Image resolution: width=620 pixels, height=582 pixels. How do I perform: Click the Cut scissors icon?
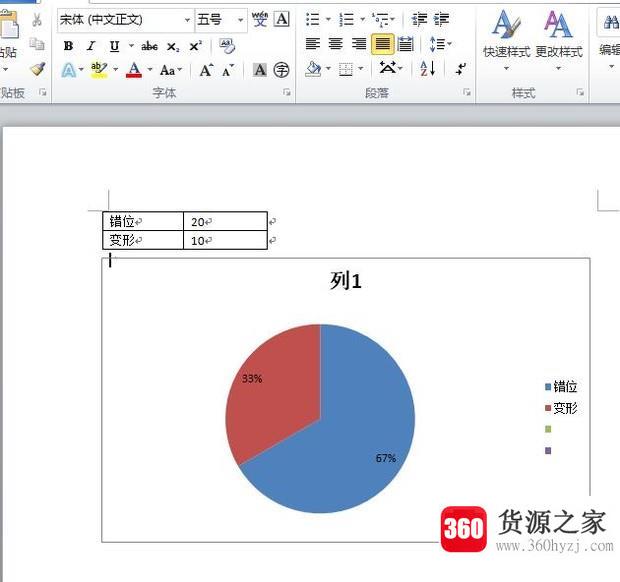37,19
